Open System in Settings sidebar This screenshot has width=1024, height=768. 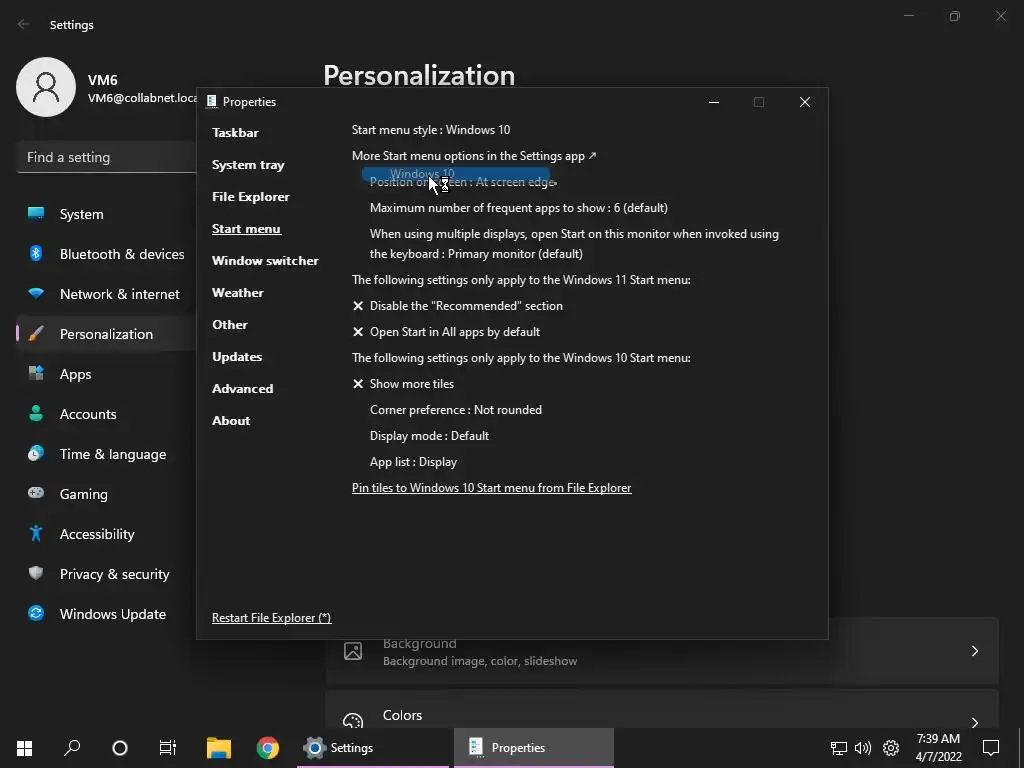click(106, 214)
